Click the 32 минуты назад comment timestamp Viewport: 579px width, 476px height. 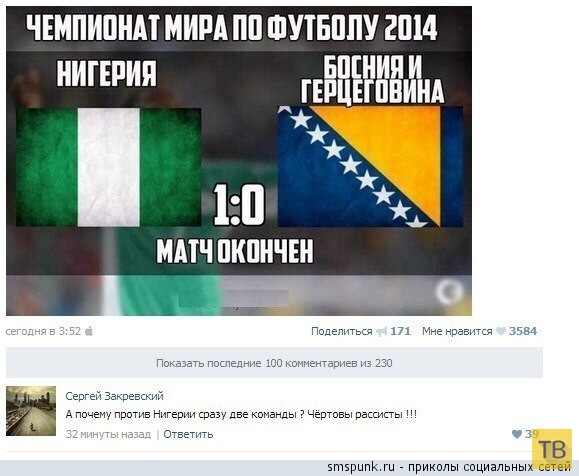(108, 434)
